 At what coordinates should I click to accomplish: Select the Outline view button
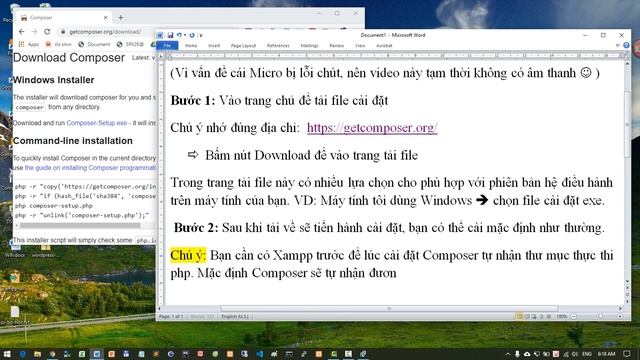(x=542, y=317)
